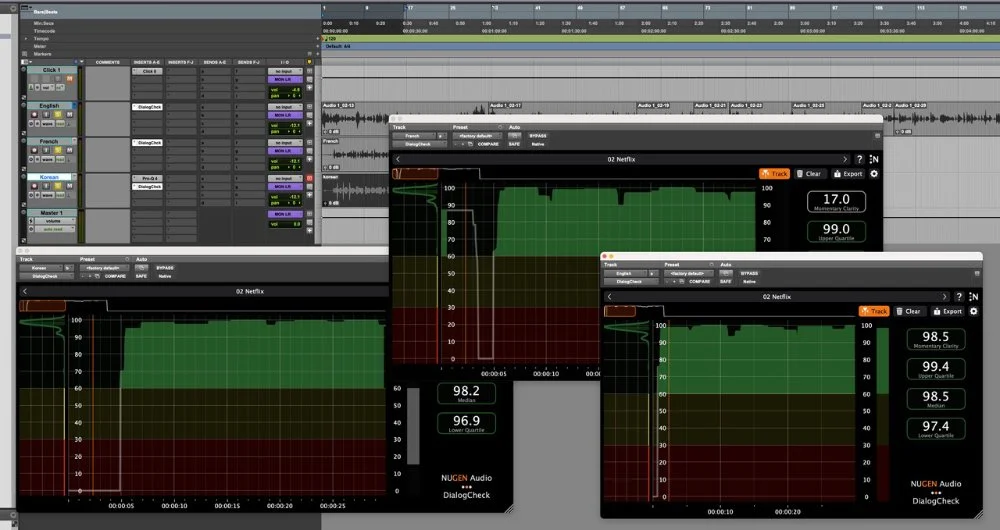Toggle Track button in English DialogCheck window
Viewport: 1000px width, 530px height.
coord(874,311)
